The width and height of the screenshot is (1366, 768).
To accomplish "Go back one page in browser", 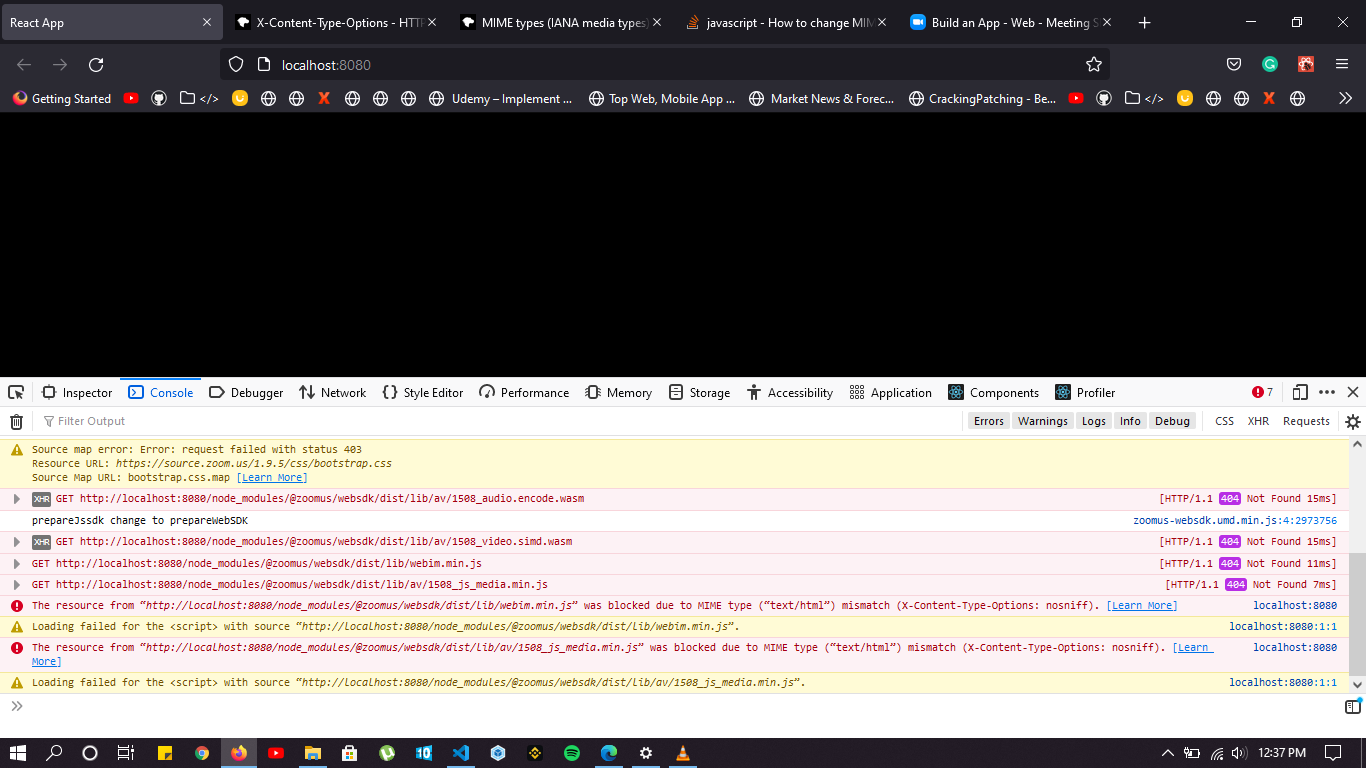I will (x=24, y=64).
